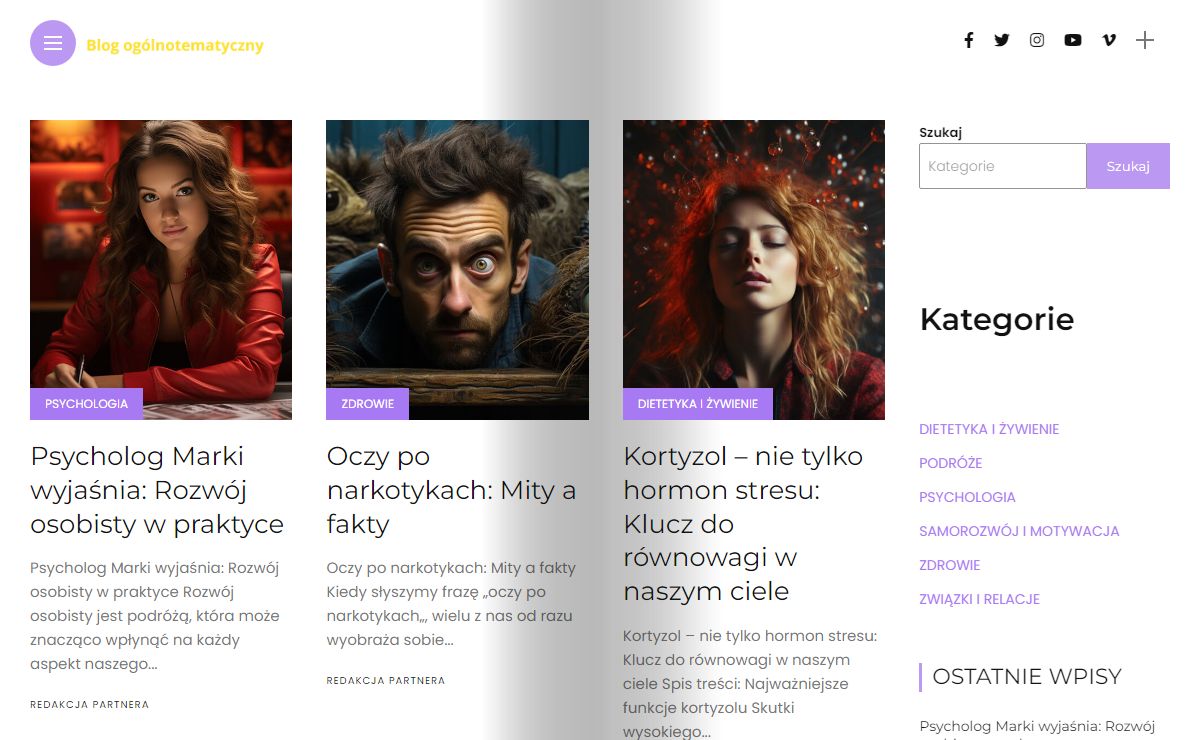This screenshot has height=740, width=1200.
Task: Click the OSTATNIE WPISY heading
Action: coord(1026,677)
